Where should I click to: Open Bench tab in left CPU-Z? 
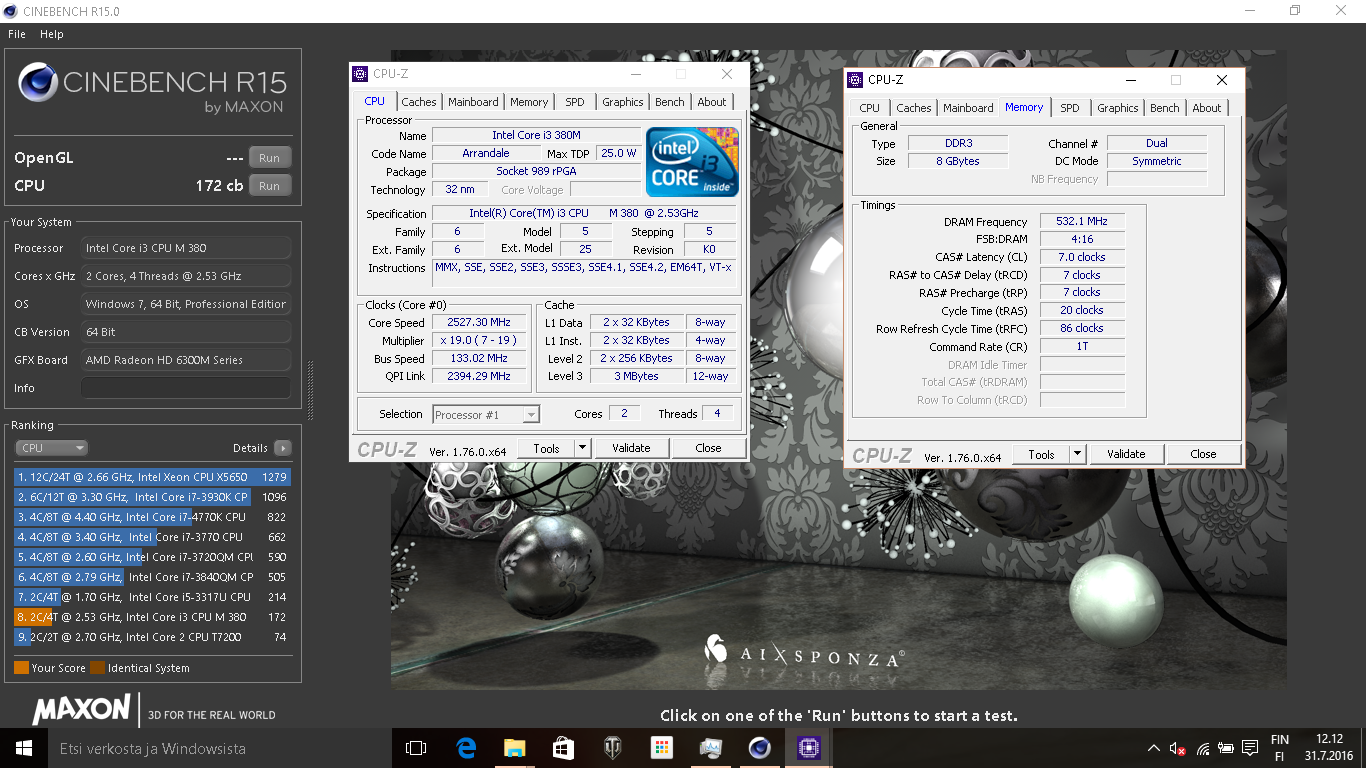(670, 102)
